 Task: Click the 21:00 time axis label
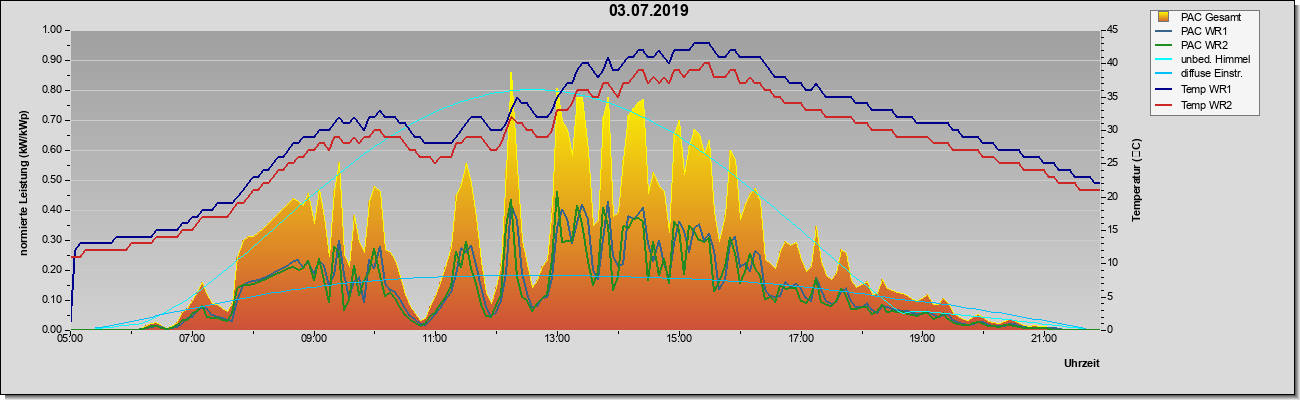[1043, 340]
